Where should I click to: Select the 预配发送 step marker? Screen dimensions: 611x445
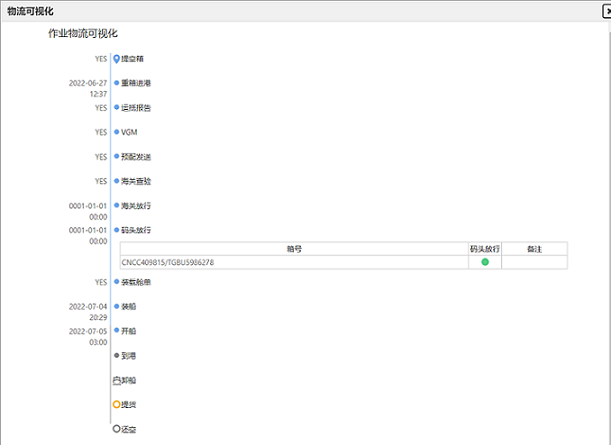[x=117, y=157]
